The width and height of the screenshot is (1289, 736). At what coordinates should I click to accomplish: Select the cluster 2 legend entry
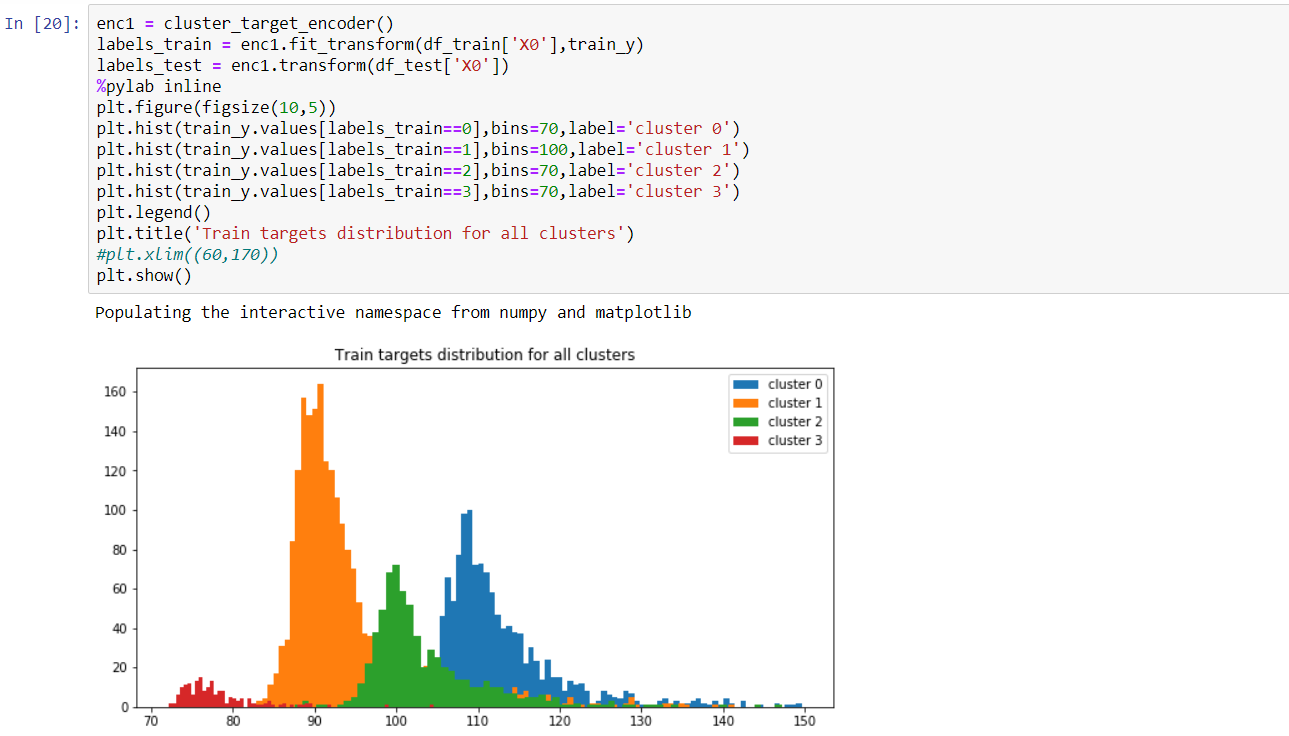(x=795, y=421)
